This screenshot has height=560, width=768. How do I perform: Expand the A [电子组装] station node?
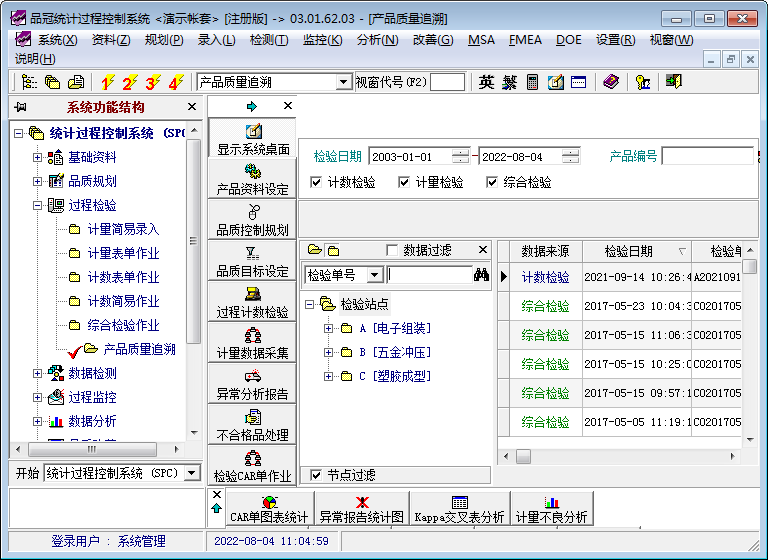328,328
